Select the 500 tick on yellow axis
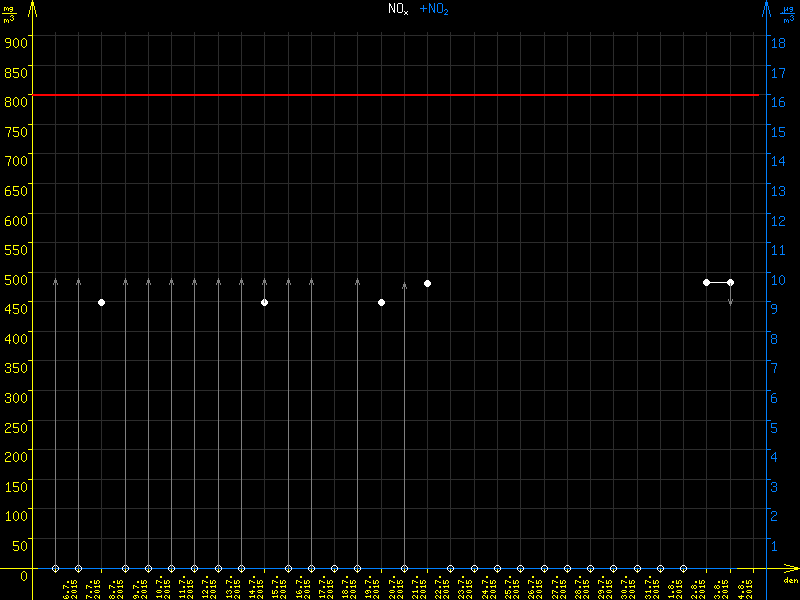Screen dimensions: 800x600 16,279
